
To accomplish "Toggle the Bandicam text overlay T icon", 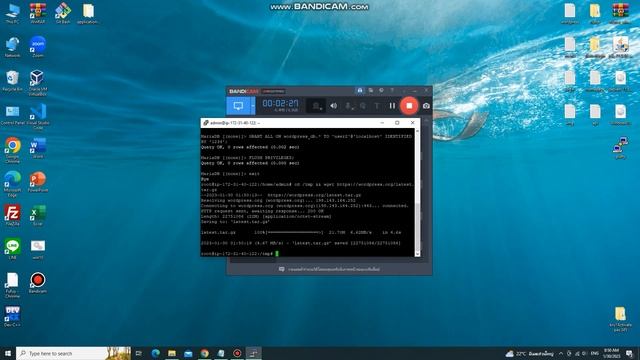I will [377, 106].
